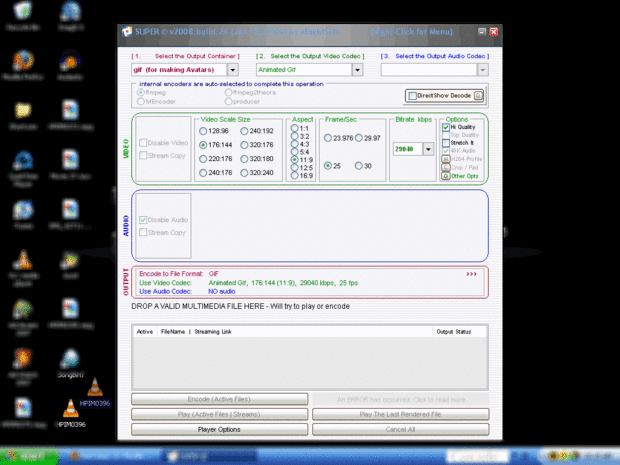Open the Output Audio Codec dropdown
This screenshot has height=465, width=620.
click(x=482, y=70)
